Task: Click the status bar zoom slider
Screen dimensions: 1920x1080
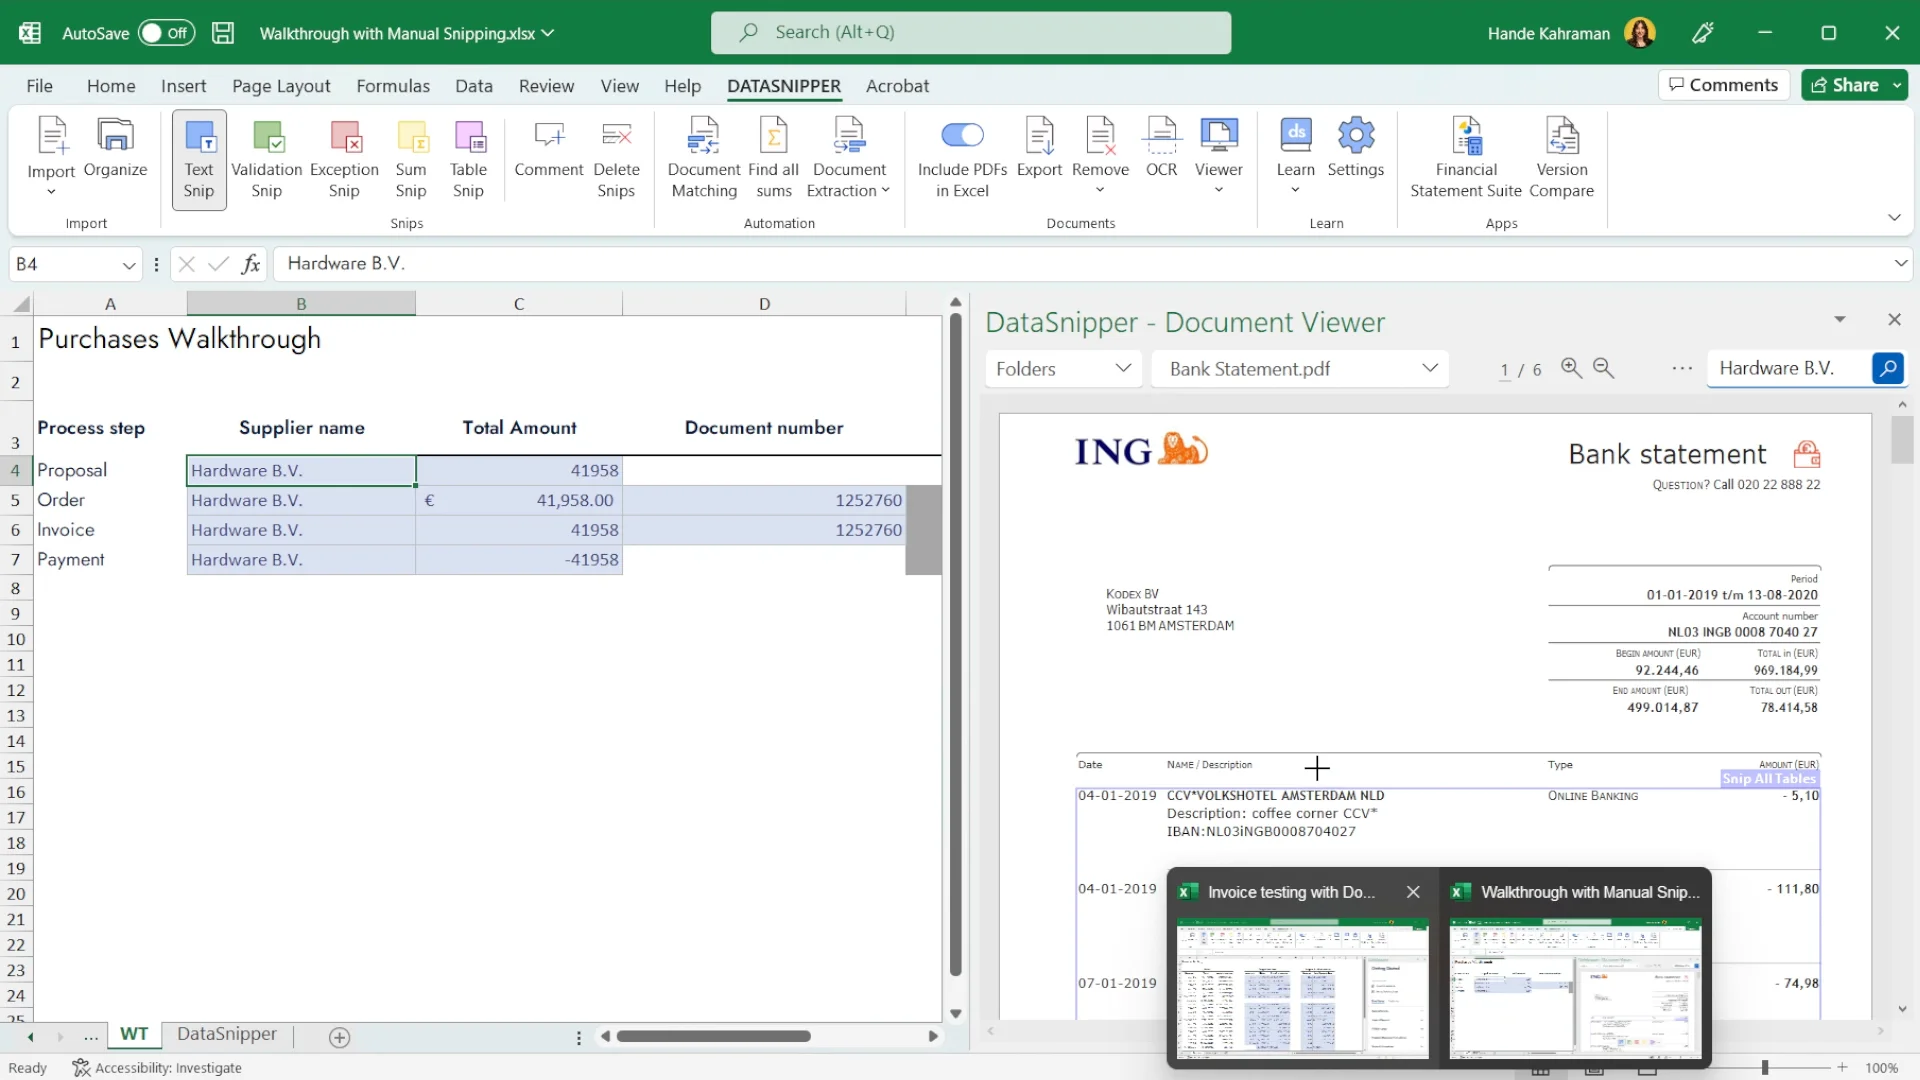Action: point(1765,1067)
